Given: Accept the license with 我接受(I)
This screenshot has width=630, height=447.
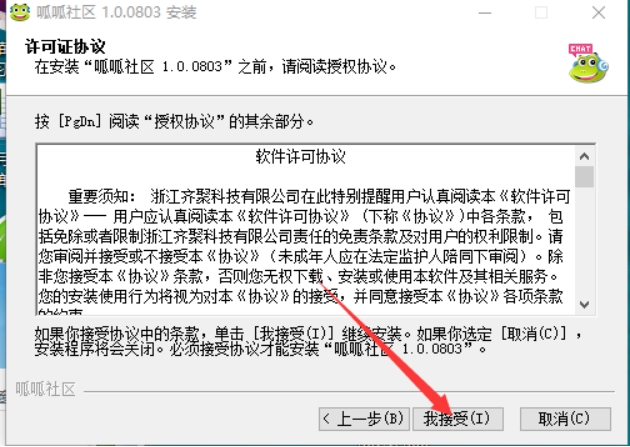Looking at the screenshot, I should [458, 419].
